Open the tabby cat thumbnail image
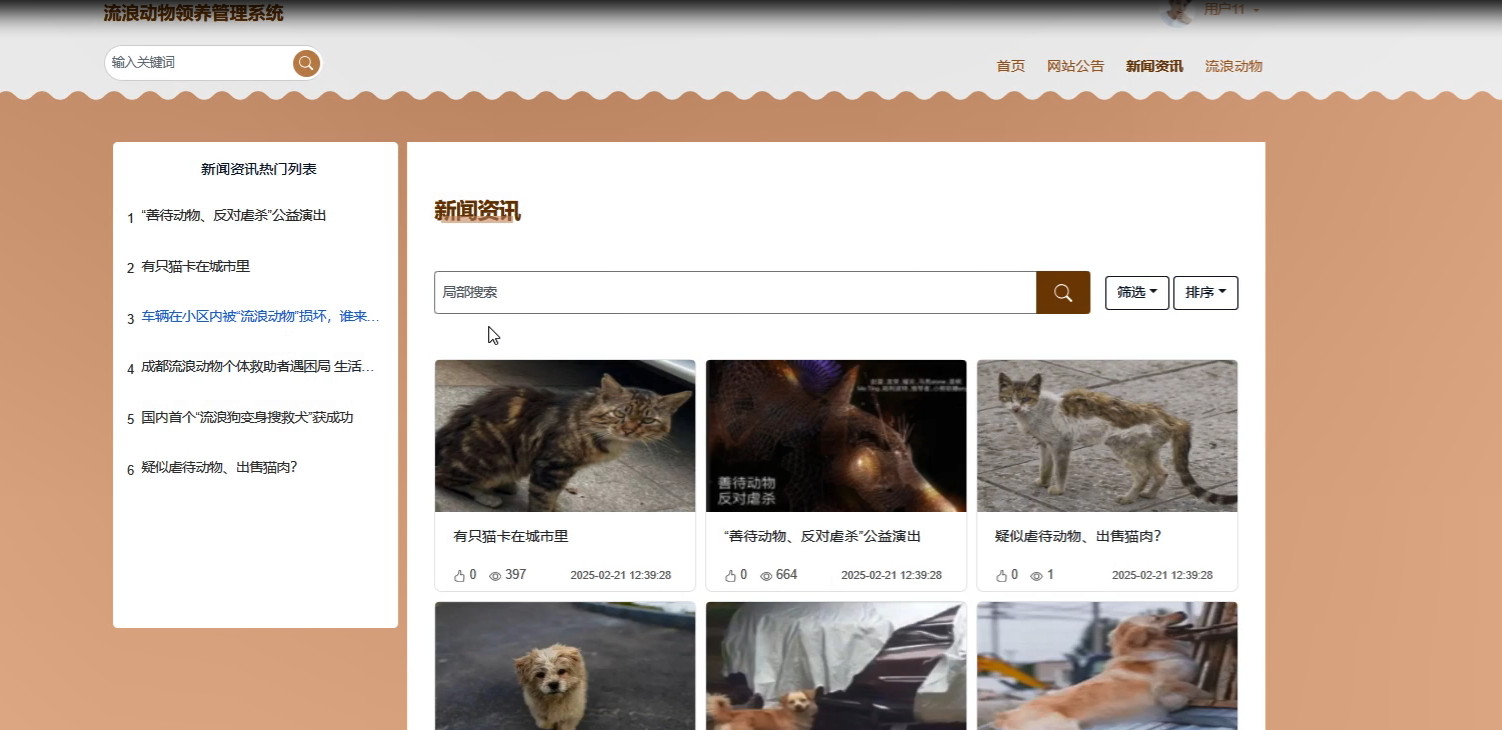 tap(565, 436)
